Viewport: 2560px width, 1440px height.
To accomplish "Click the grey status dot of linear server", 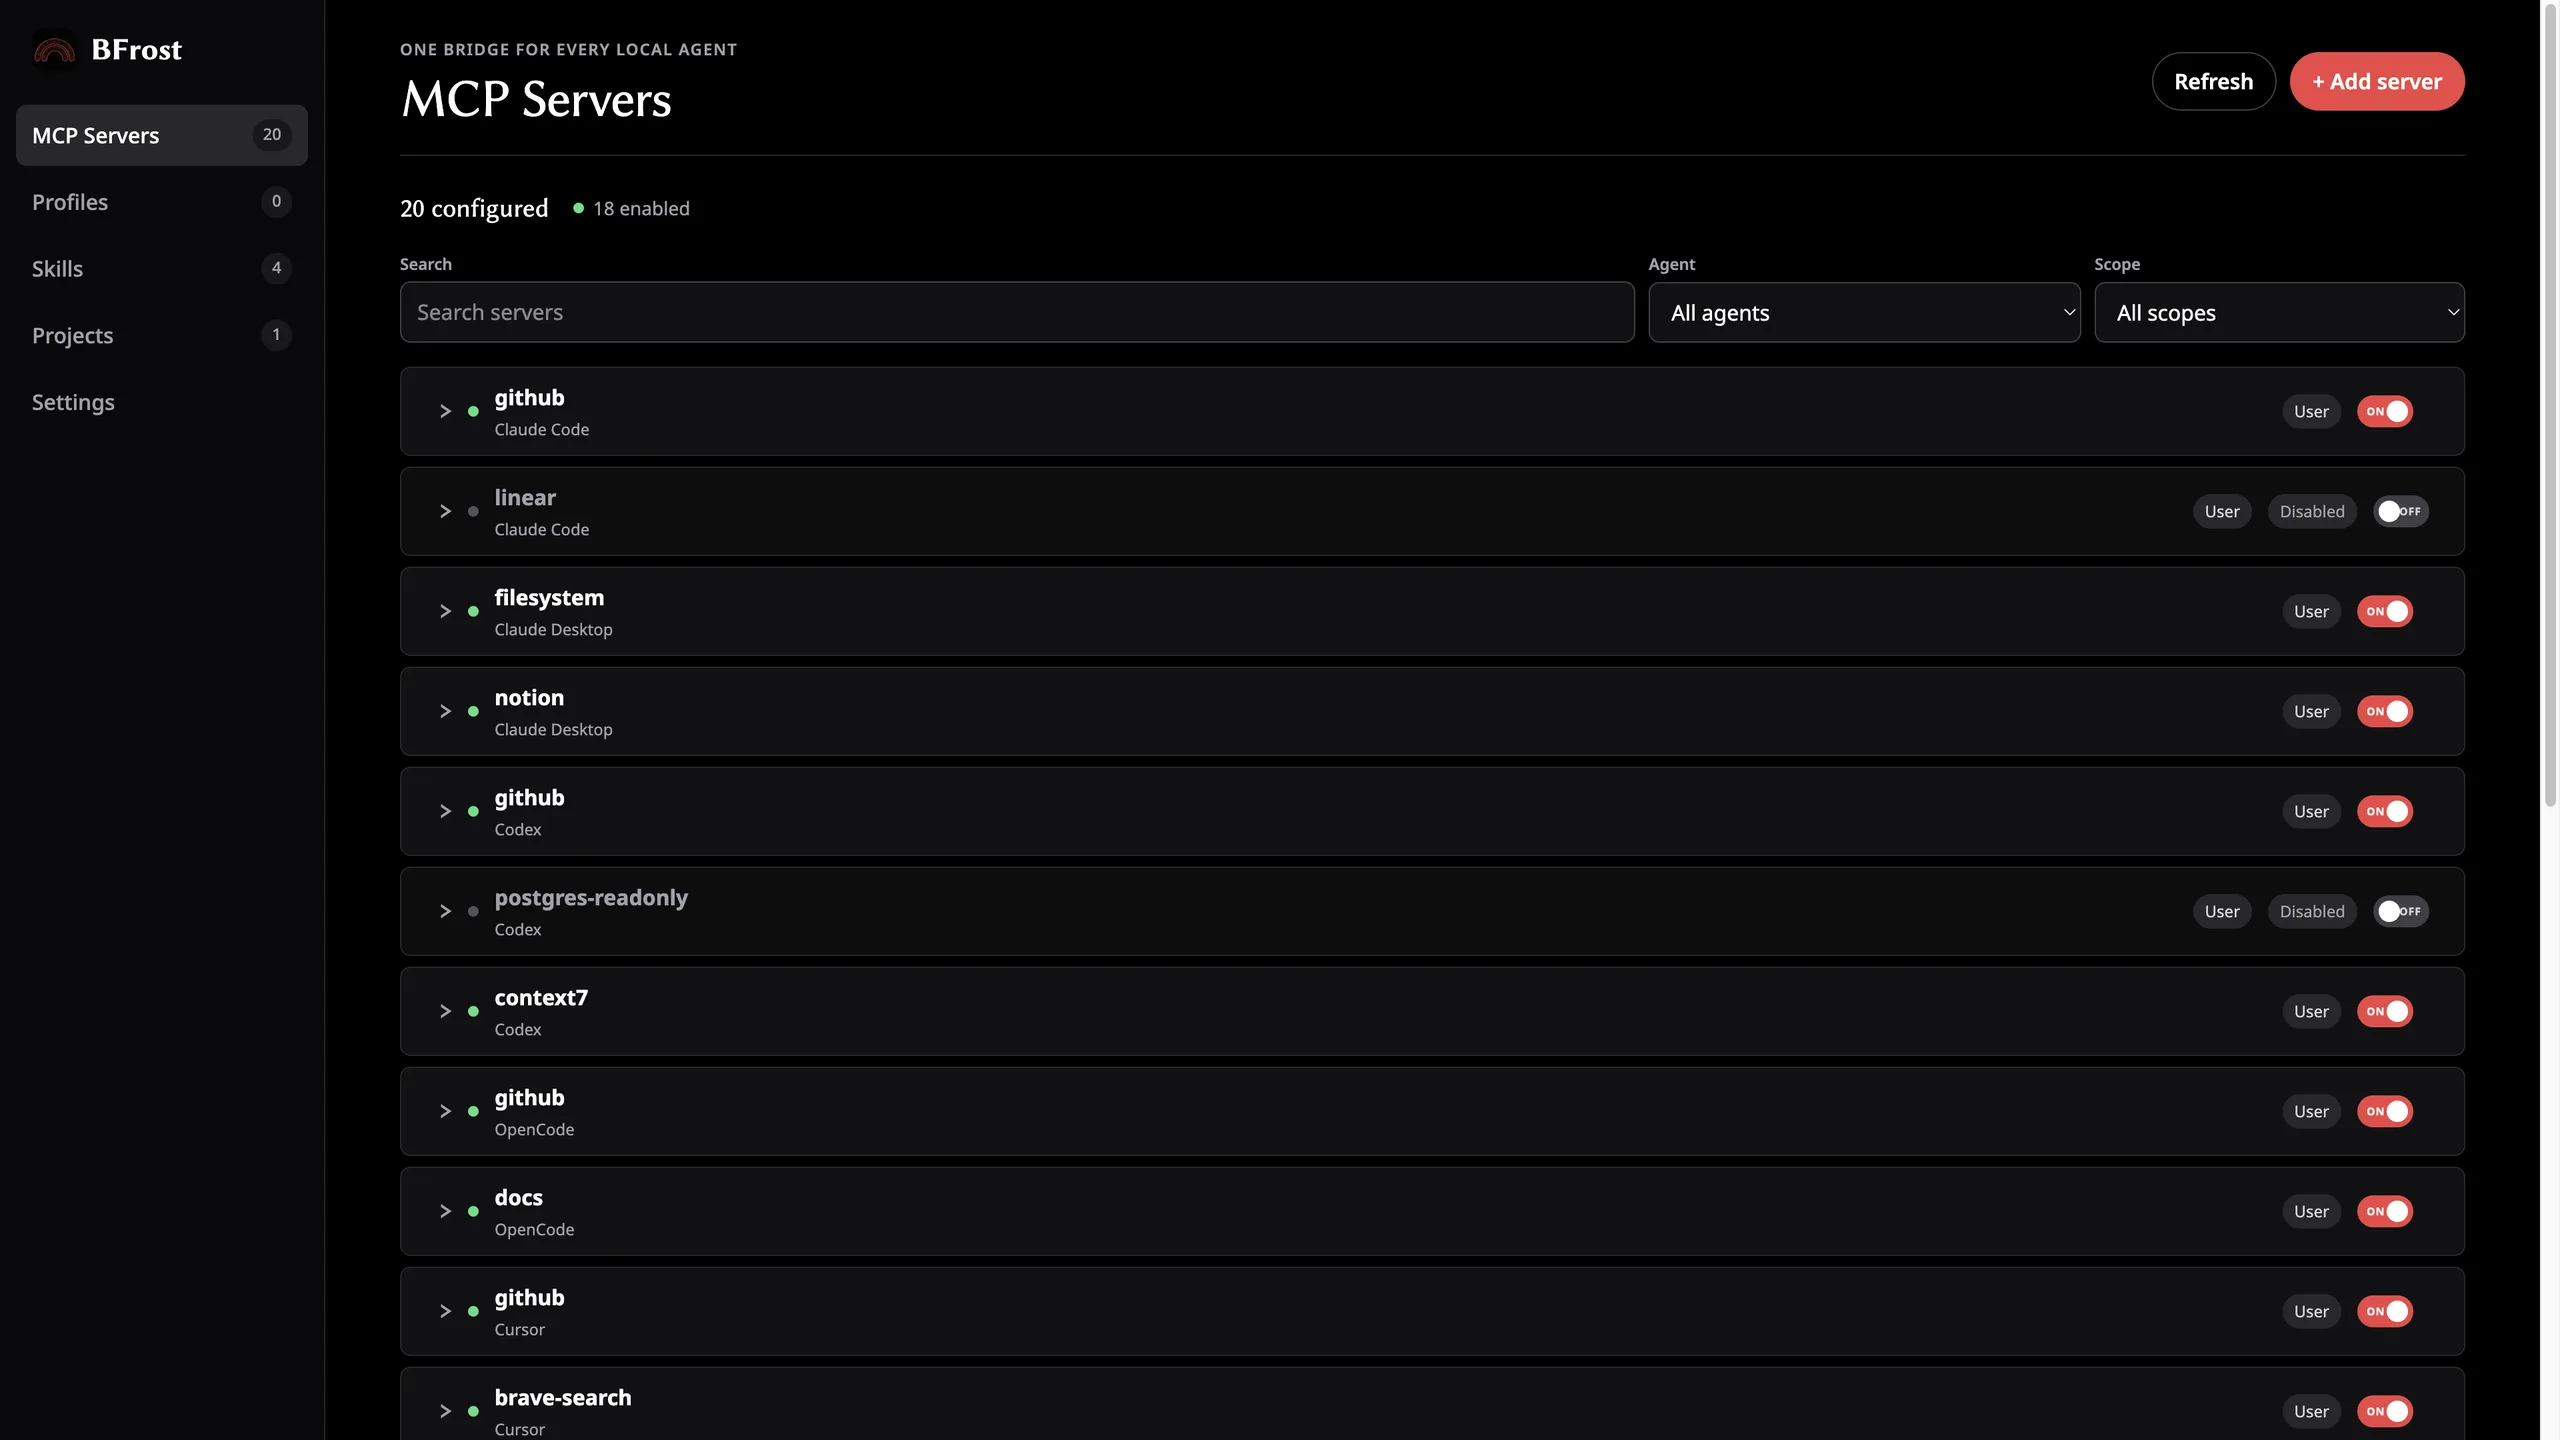I will pos(473,512).
